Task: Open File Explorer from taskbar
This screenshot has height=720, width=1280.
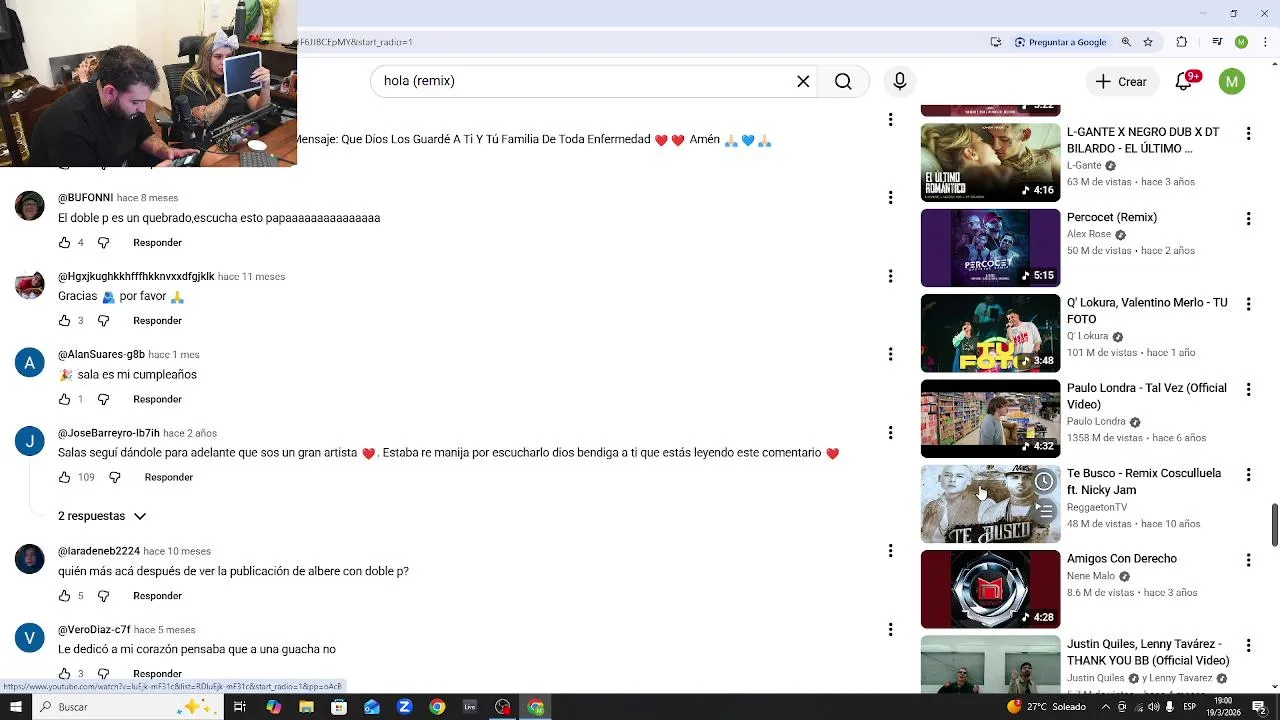Action: pos(306,707)
